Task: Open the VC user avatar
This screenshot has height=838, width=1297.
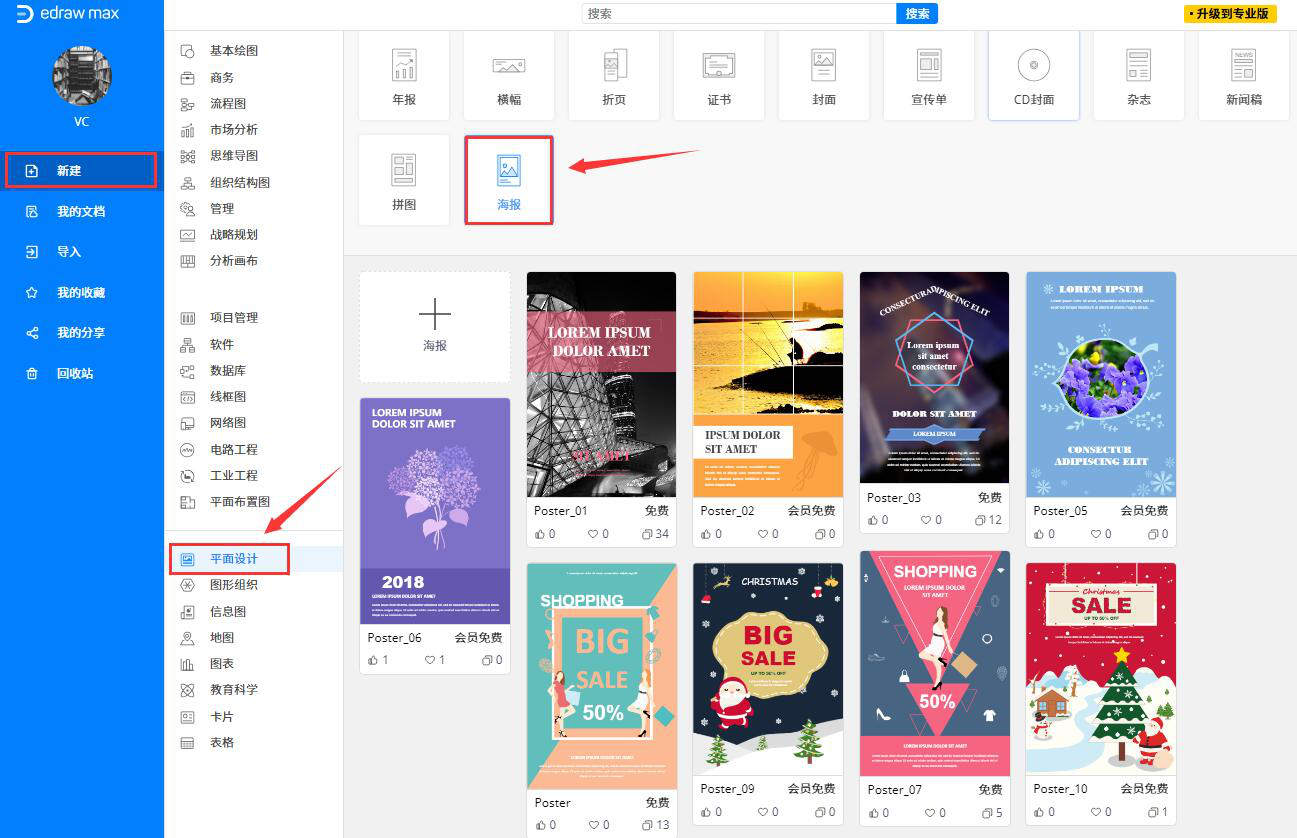Action: [x=81, y=76]
